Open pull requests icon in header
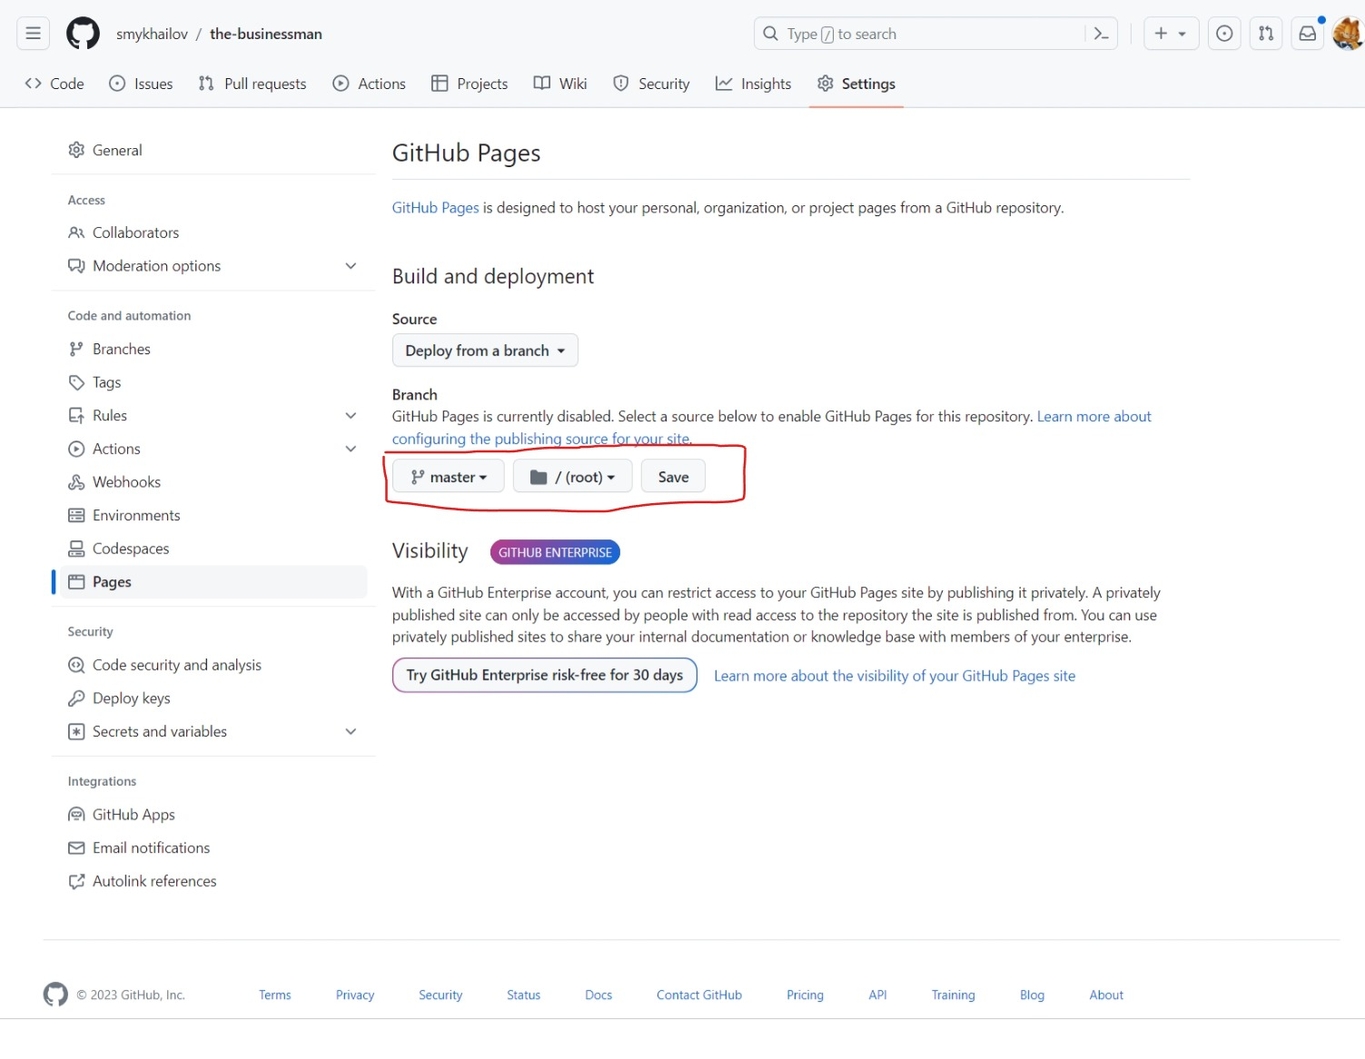The height and width of the screenshot is (1059, 1365). 1266,34
